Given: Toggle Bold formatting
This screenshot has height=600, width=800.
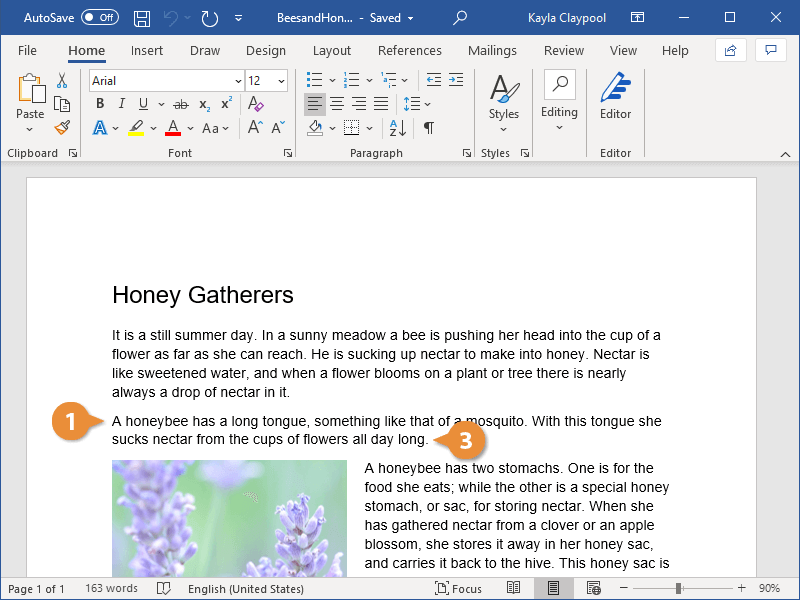Looking at the screenshot, I should pyautogui.click(x=99, y=104).
